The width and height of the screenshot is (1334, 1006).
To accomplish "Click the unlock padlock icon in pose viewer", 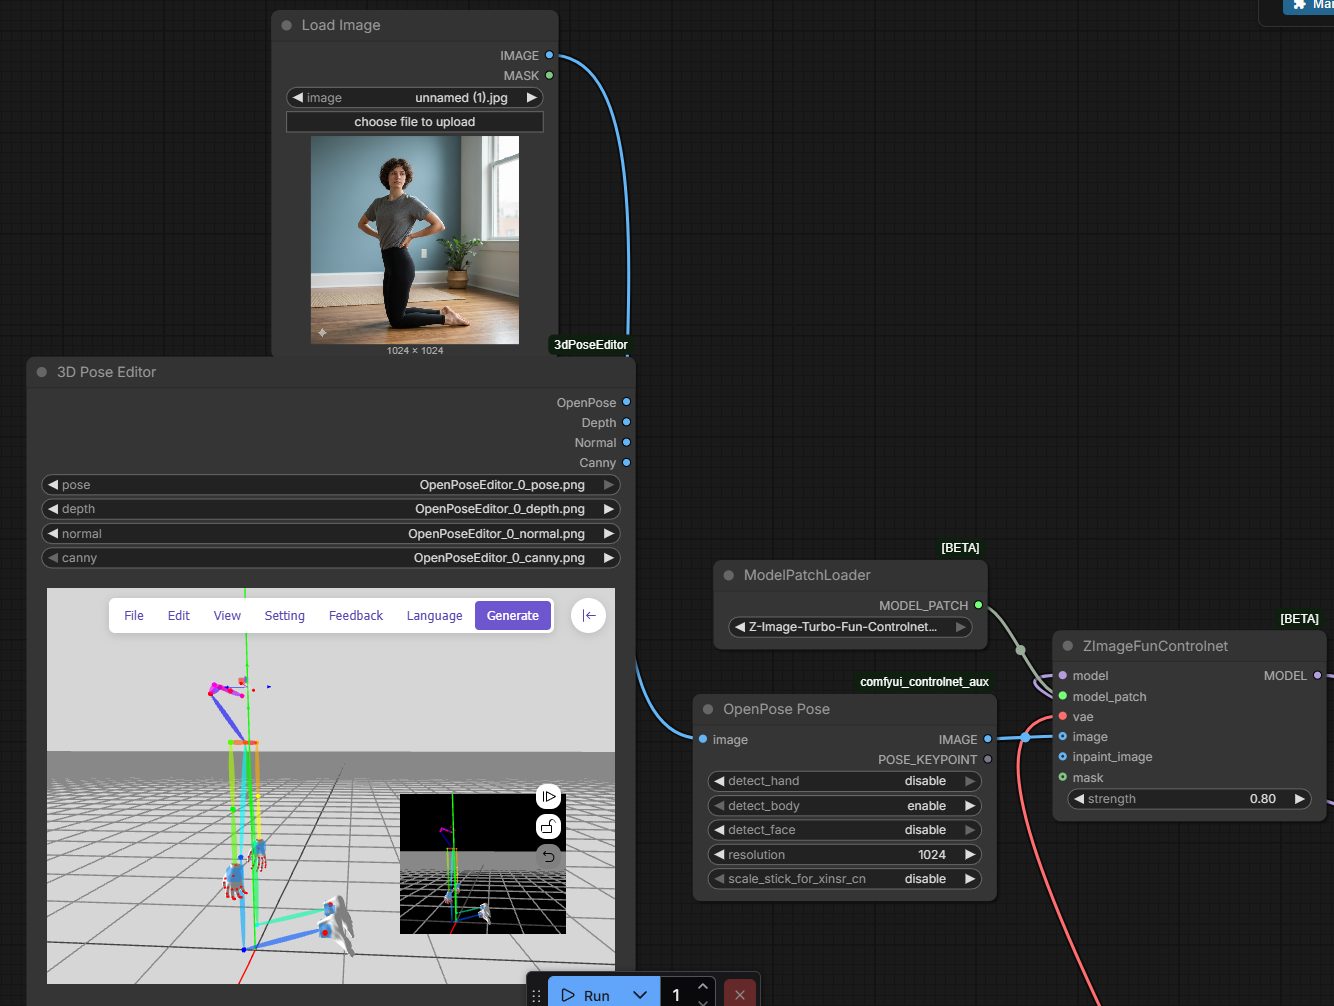I will 548,826.
